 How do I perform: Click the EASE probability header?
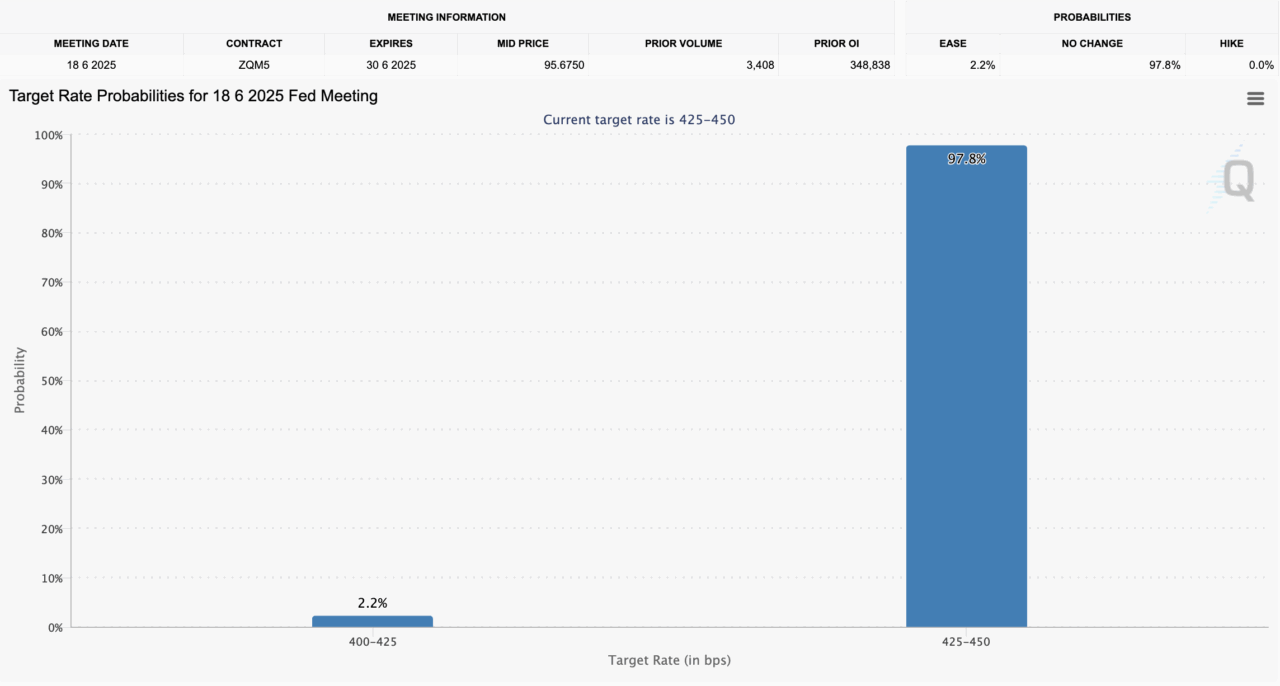coord(952,43)
